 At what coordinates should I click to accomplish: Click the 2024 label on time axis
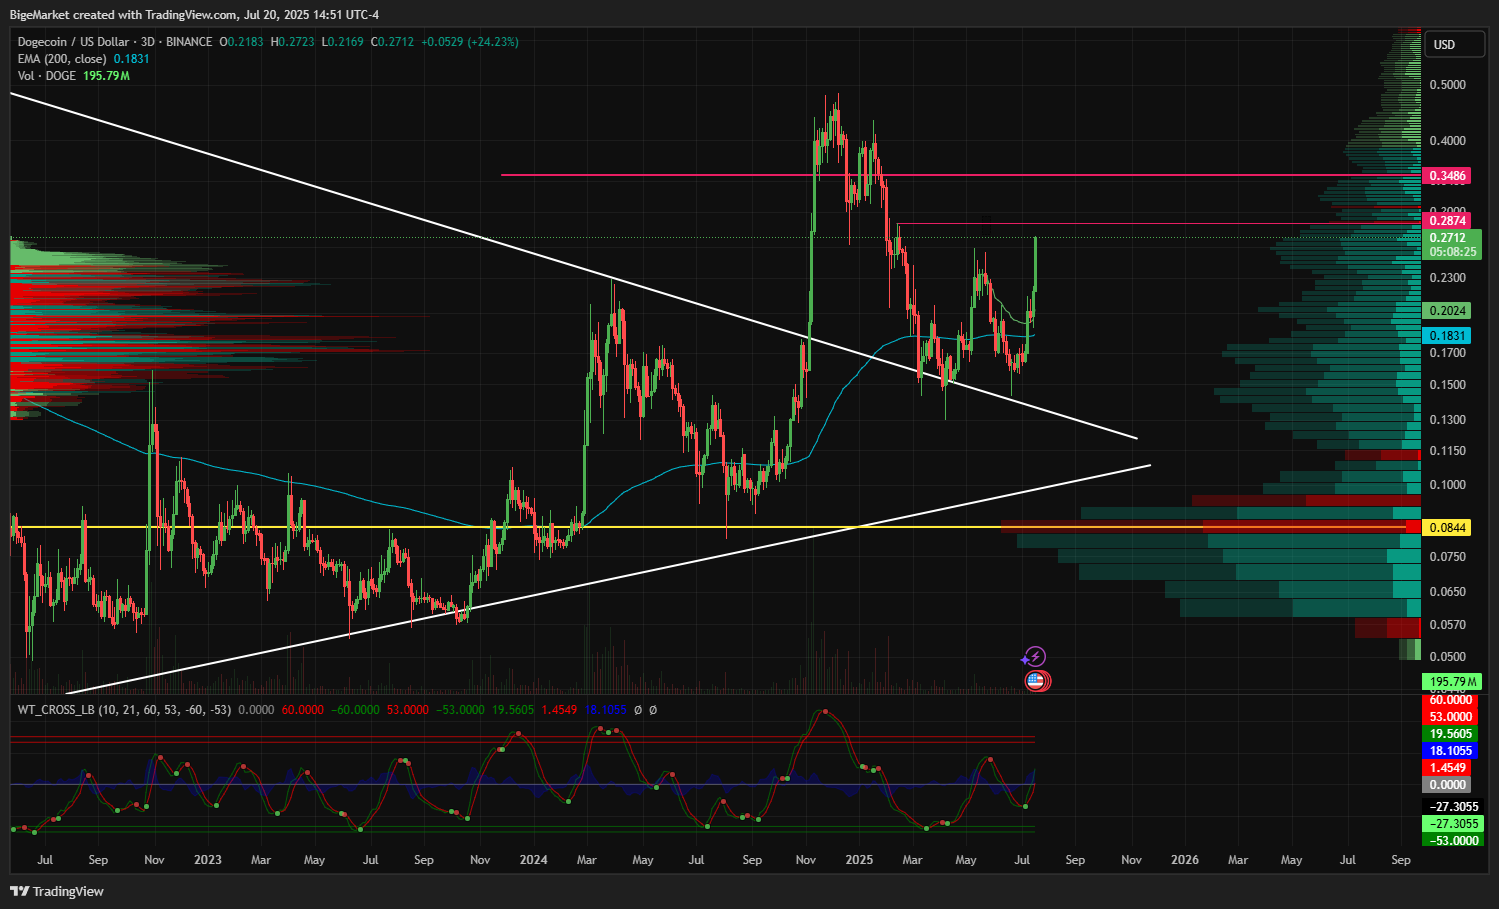coord(533,860)
